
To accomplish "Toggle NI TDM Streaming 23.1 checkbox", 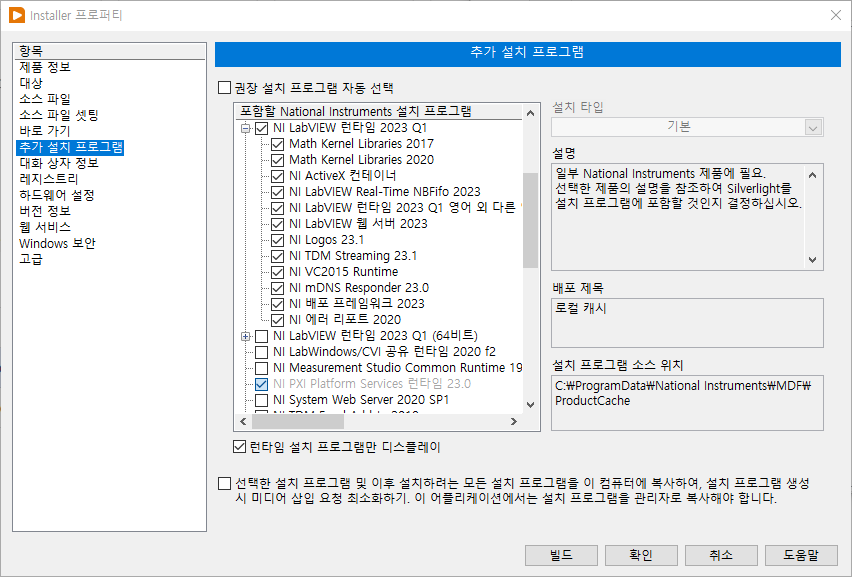I will pos(278,256).
